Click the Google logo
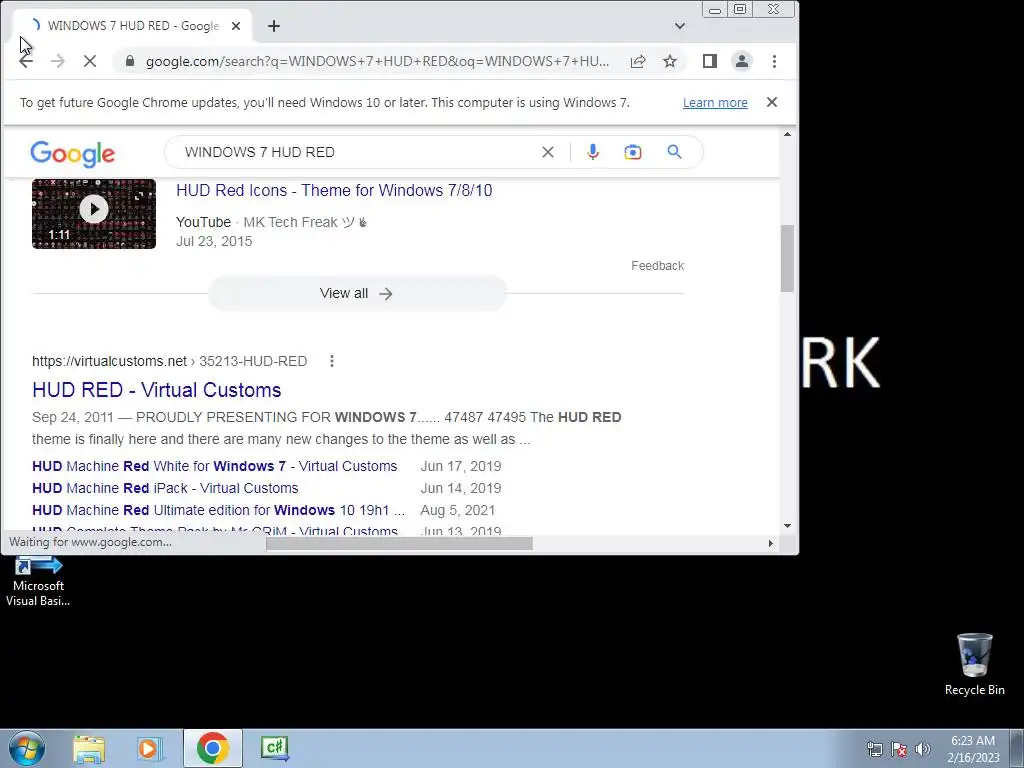1024x768 pixels. (x=72, y=153)
